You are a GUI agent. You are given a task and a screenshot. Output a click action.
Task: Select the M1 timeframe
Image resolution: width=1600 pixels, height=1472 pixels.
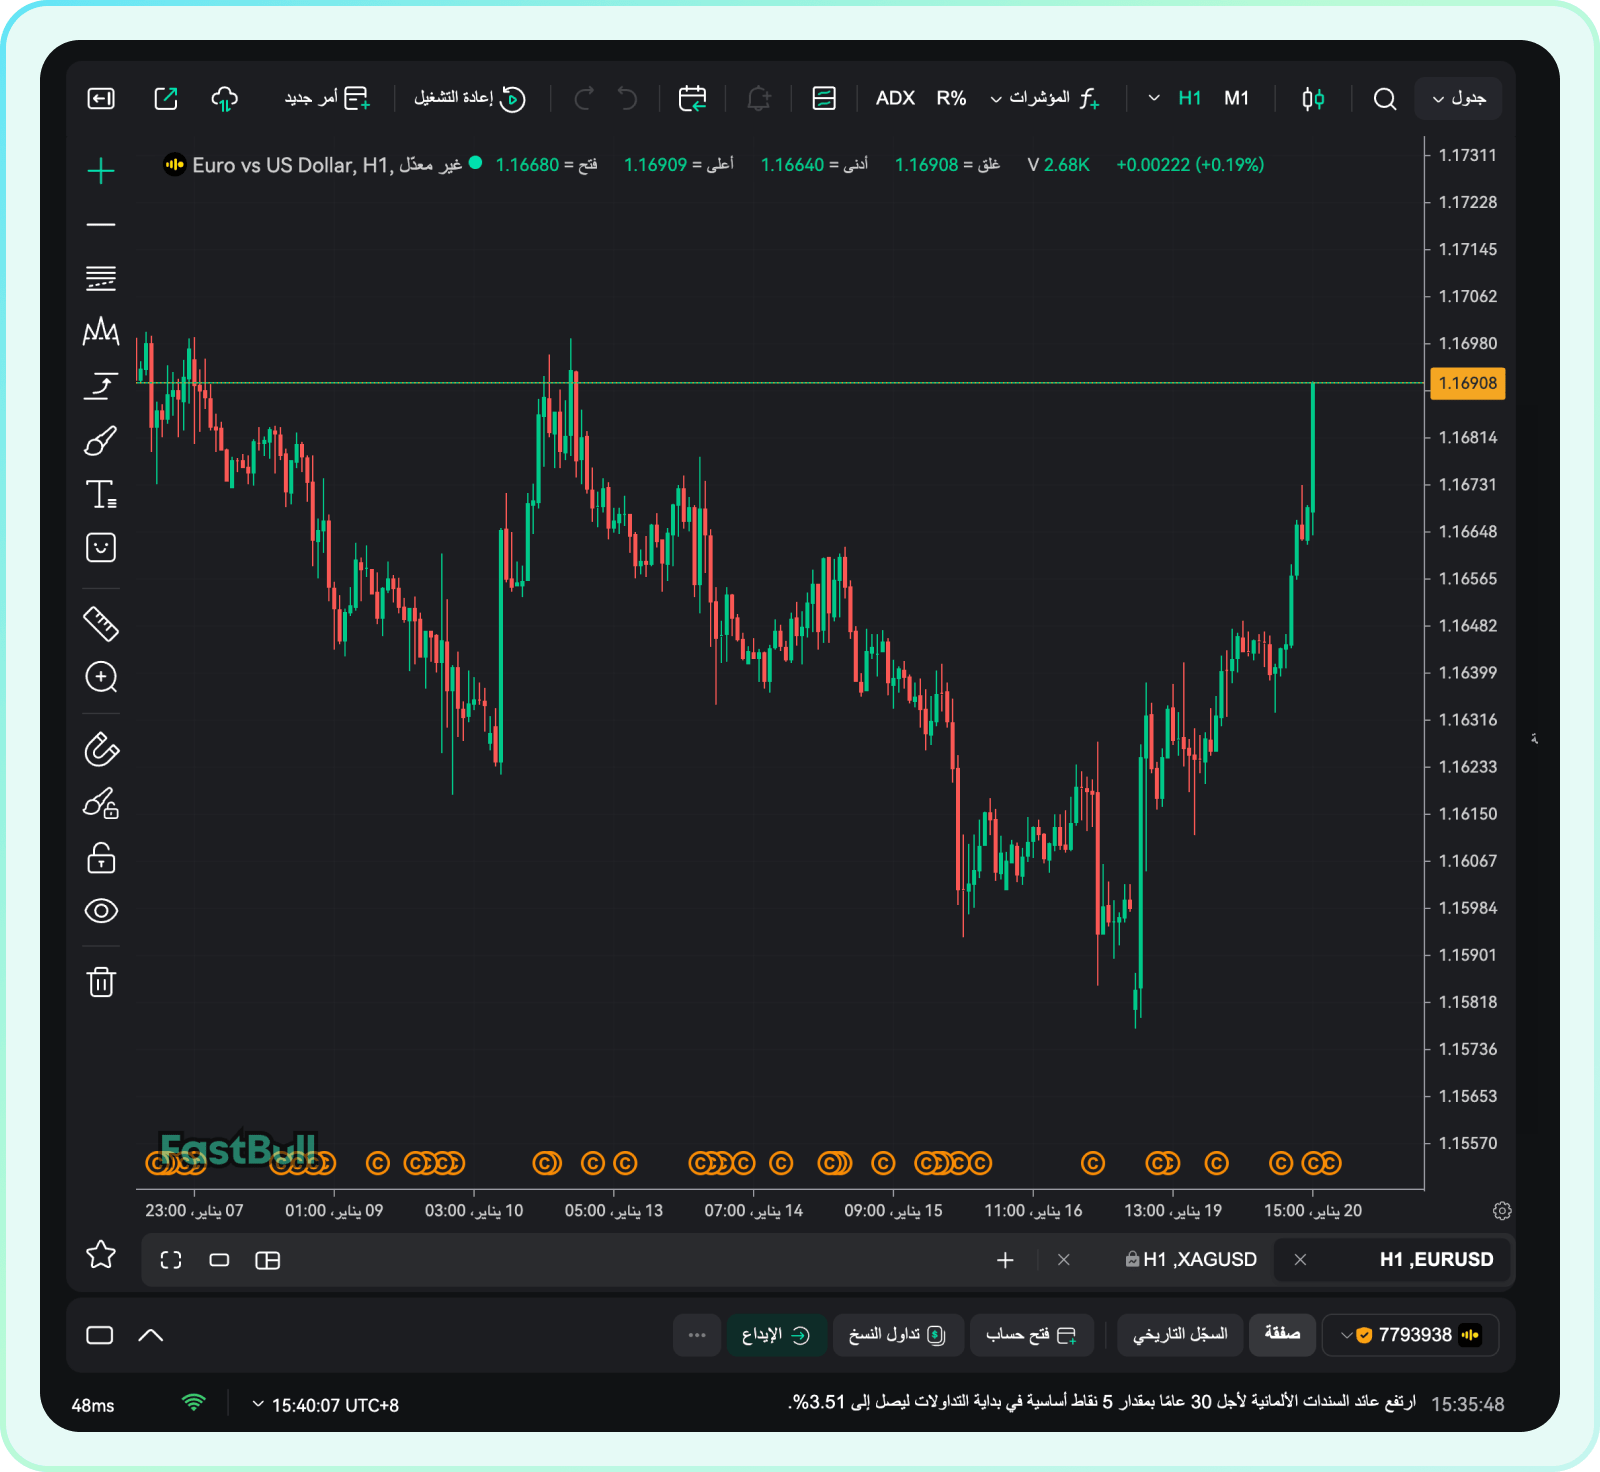tap(1236, 98)
